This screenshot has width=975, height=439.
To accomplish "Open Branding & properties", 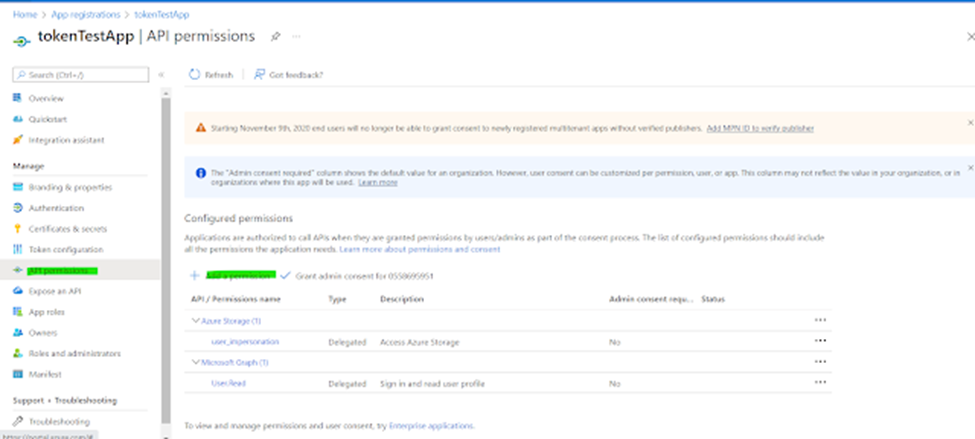I will [70, 187].
